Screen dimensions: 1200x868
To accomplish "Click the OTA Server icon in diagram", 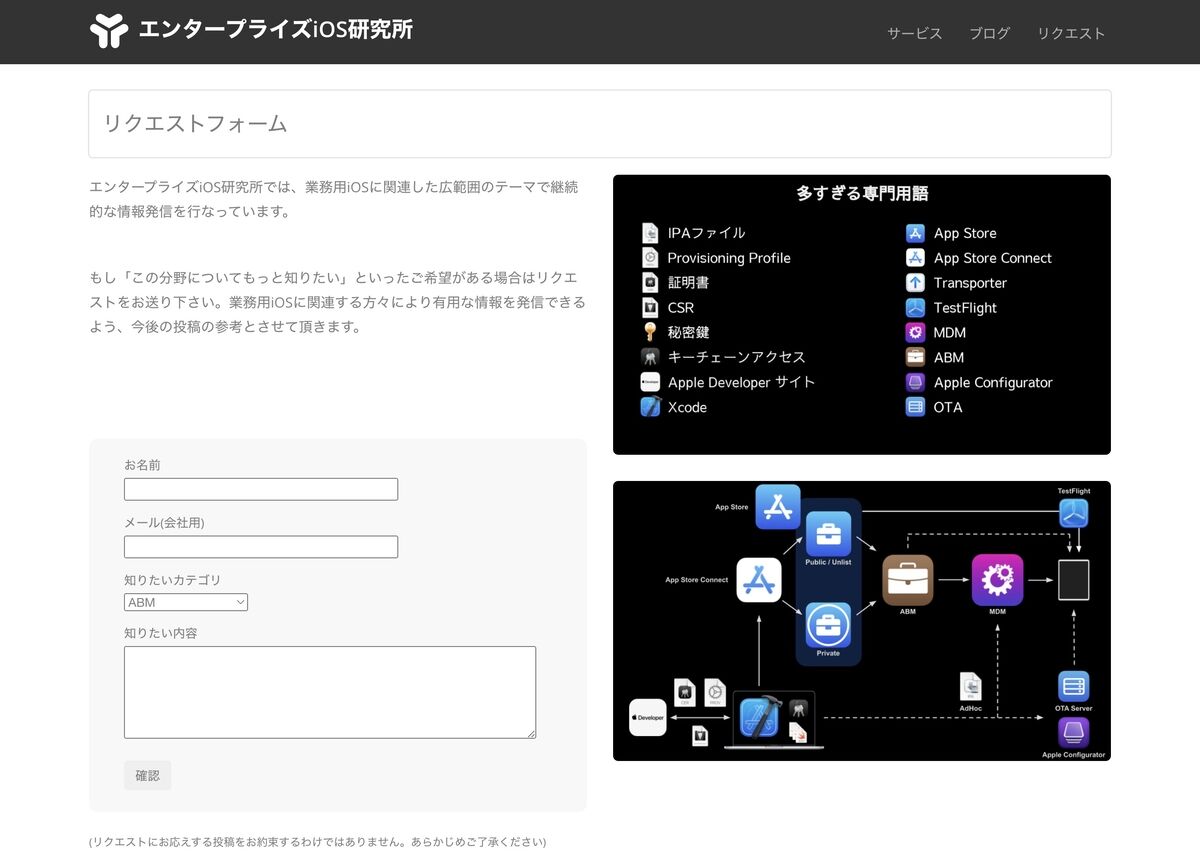I will (x=1073, y=687).
